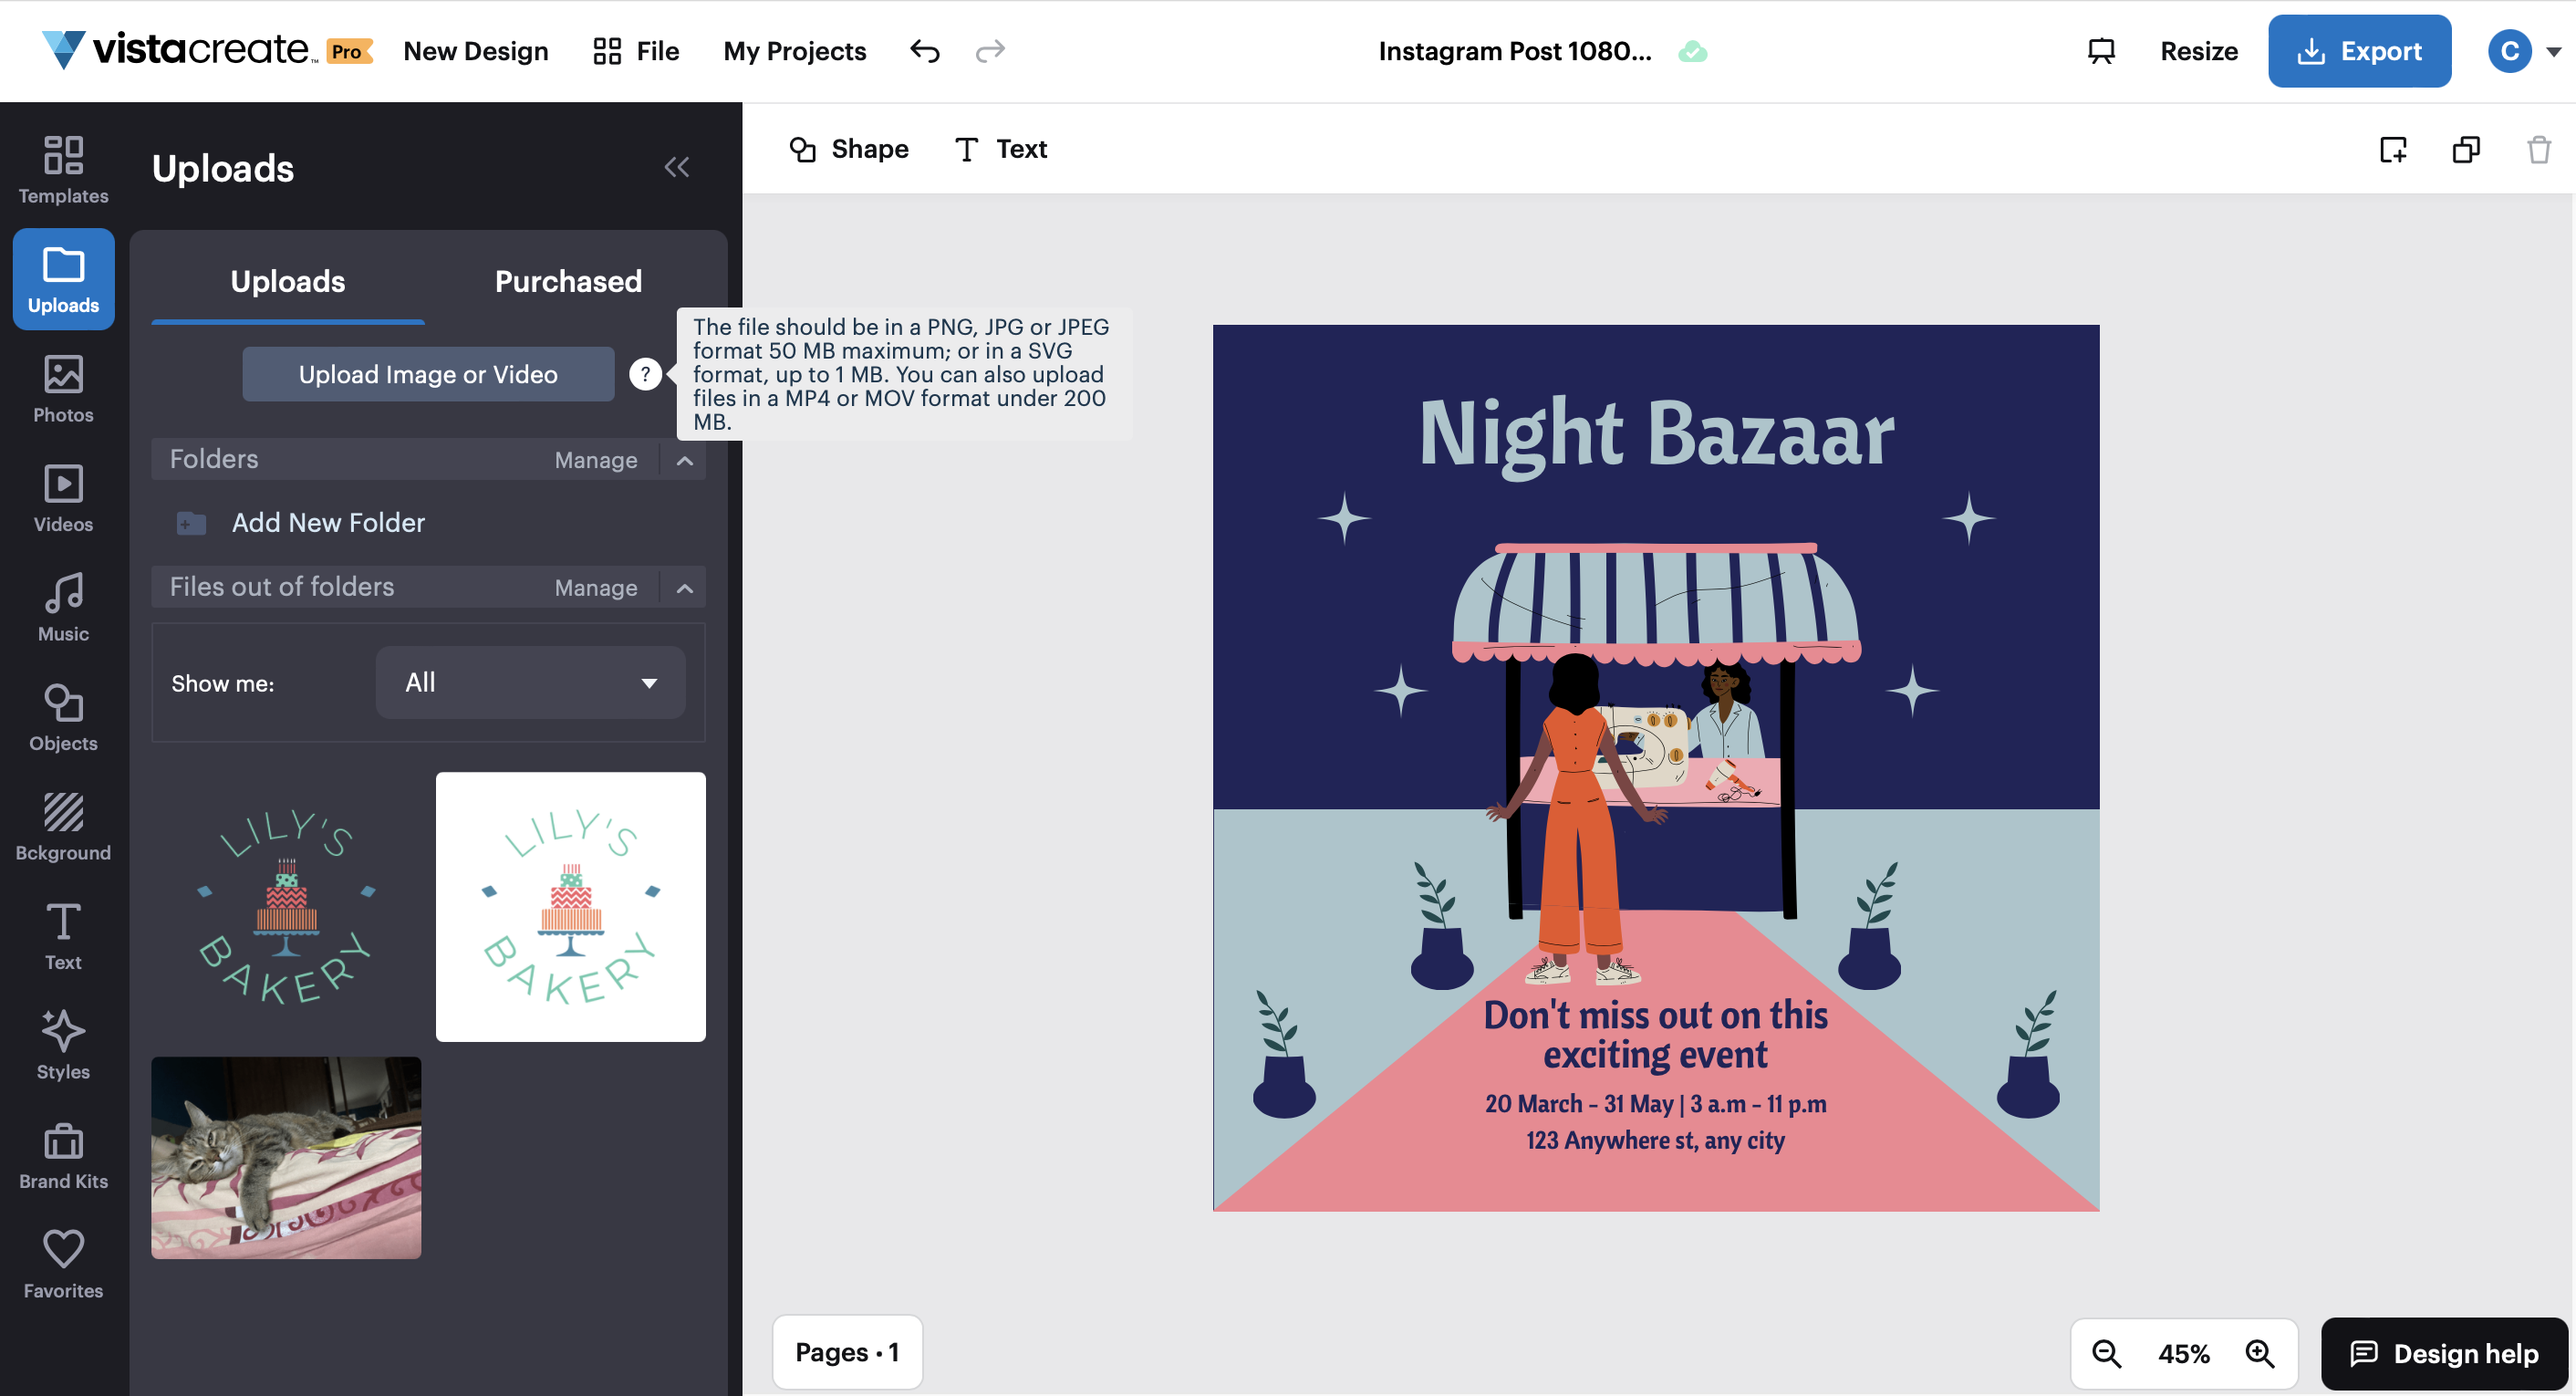Click the Export button
This screenshot has width=2576, height=1396.
click(2358, 51)
